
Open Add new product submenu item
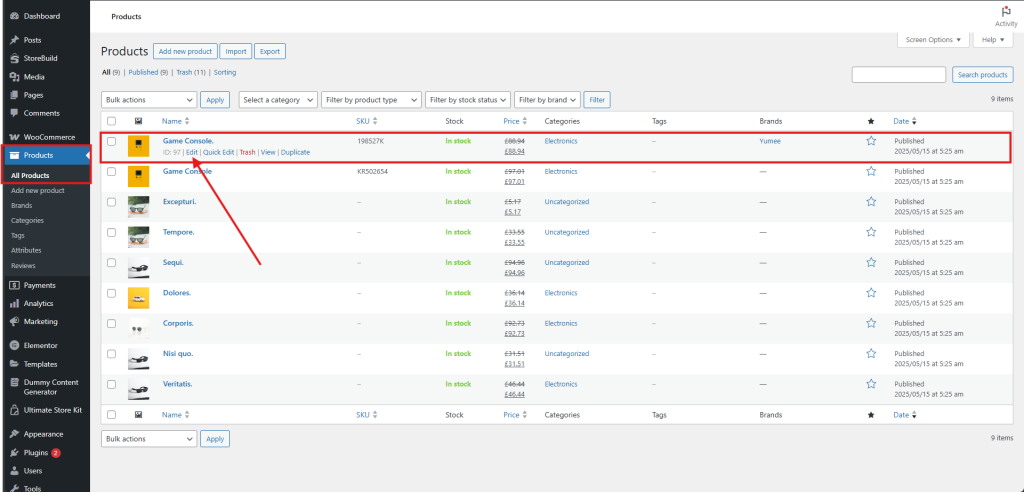pos(38,191)
